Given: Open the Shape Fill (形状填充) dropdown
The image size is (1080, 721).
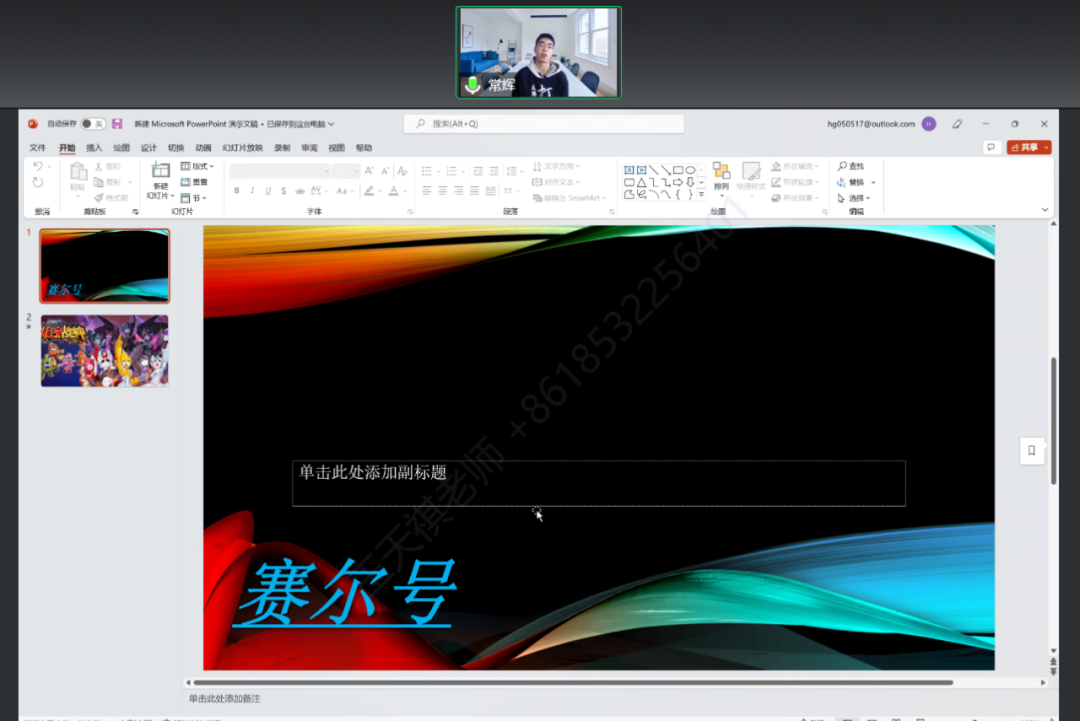Looking at the screenshot, I should 796,166.
